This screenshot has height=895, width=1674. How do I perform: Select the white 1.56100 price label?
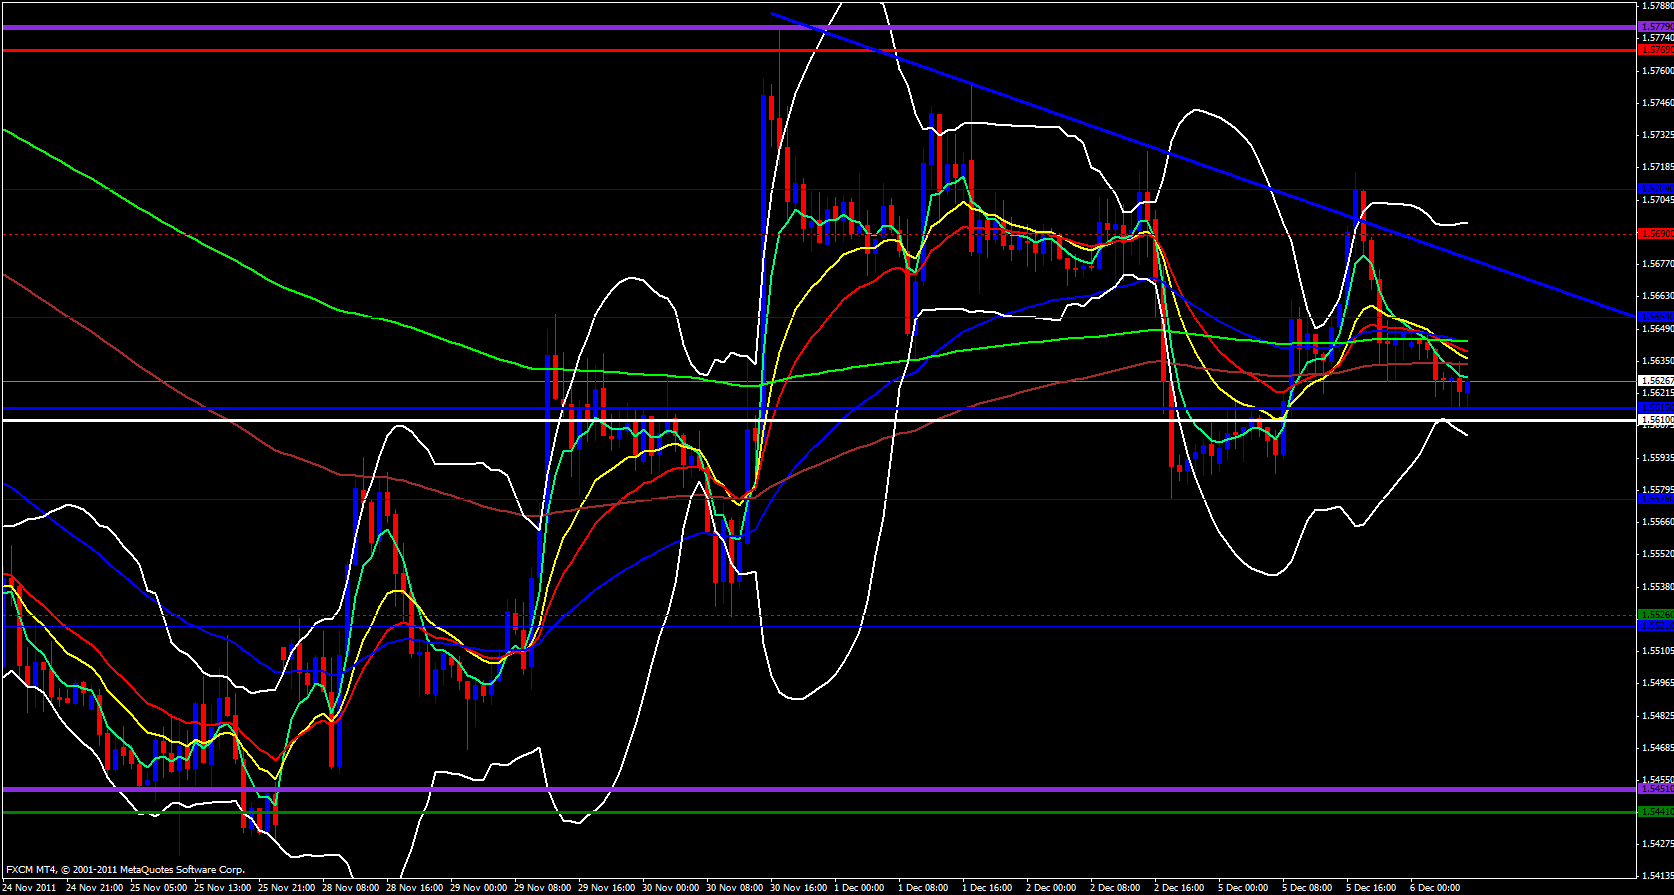pyautogui.click(x=1656, y=421)
